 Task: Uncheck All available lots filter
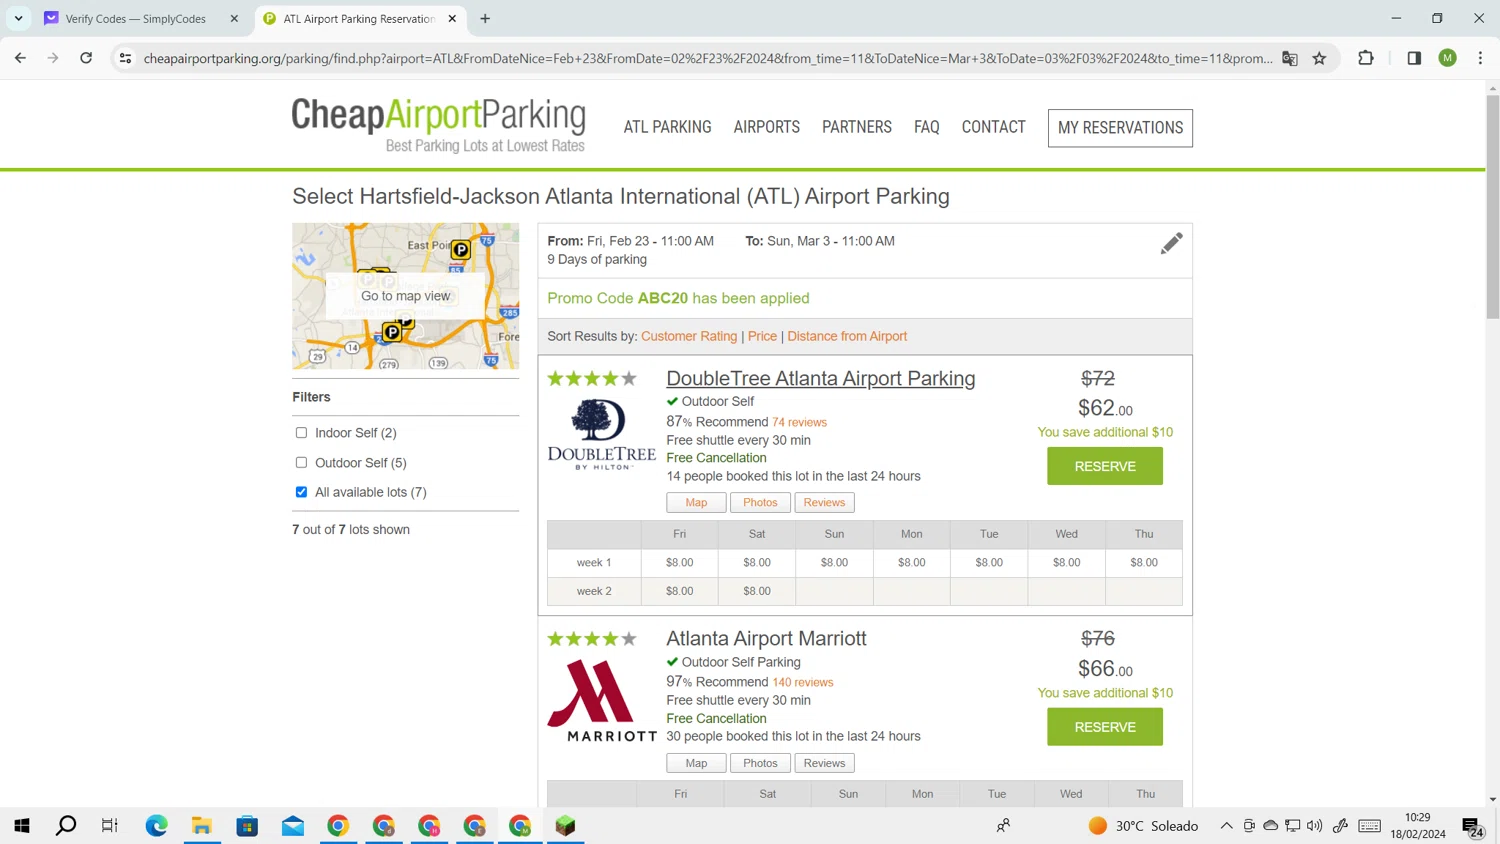click(301, 492)
